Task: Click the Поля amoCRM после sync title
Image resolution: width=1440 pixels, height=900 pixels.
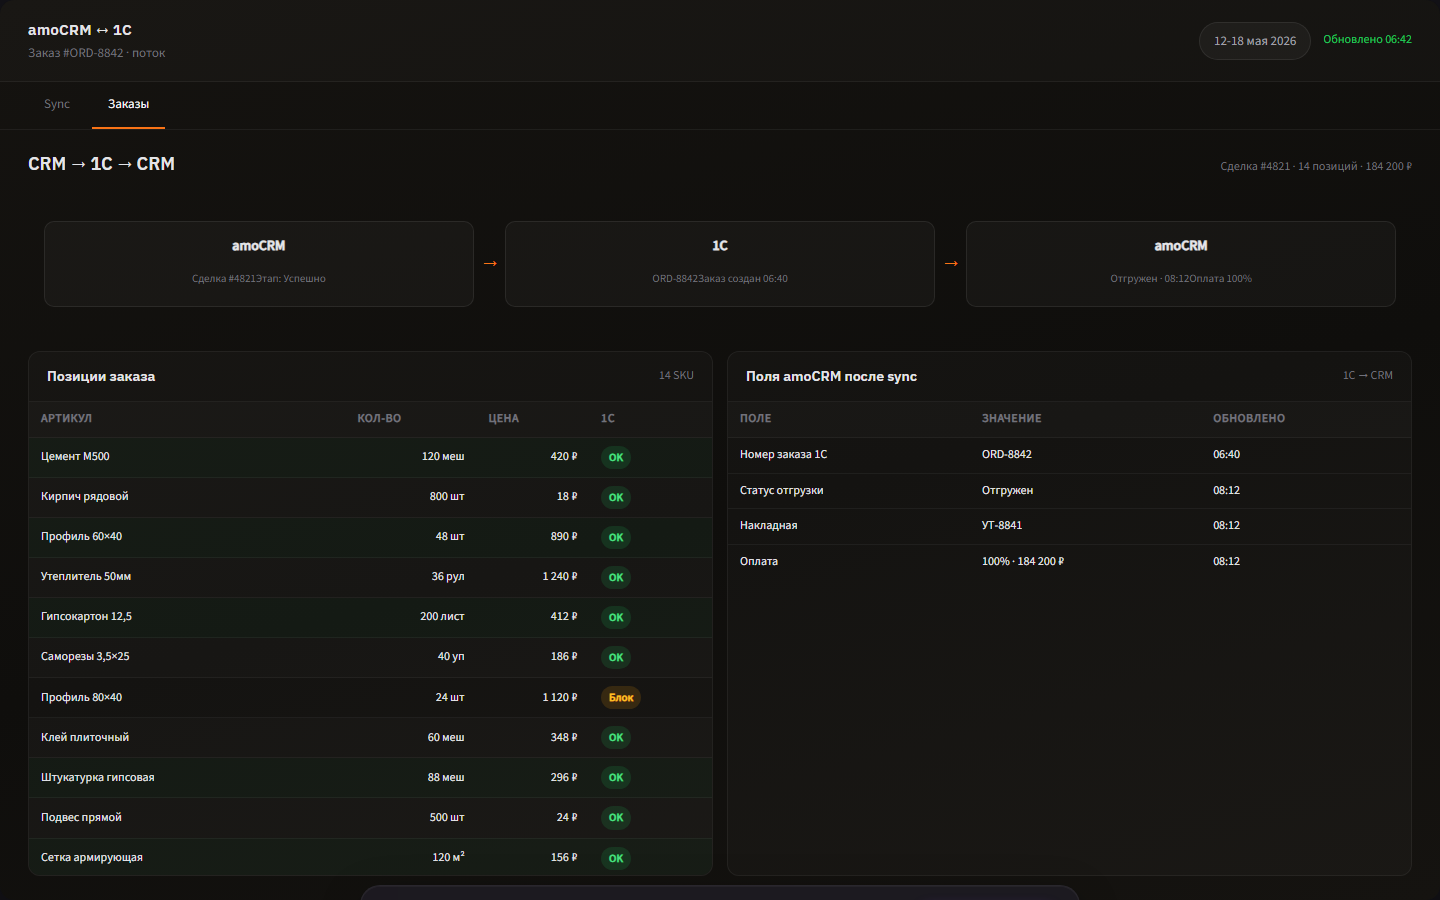Action: coord(831,377)
